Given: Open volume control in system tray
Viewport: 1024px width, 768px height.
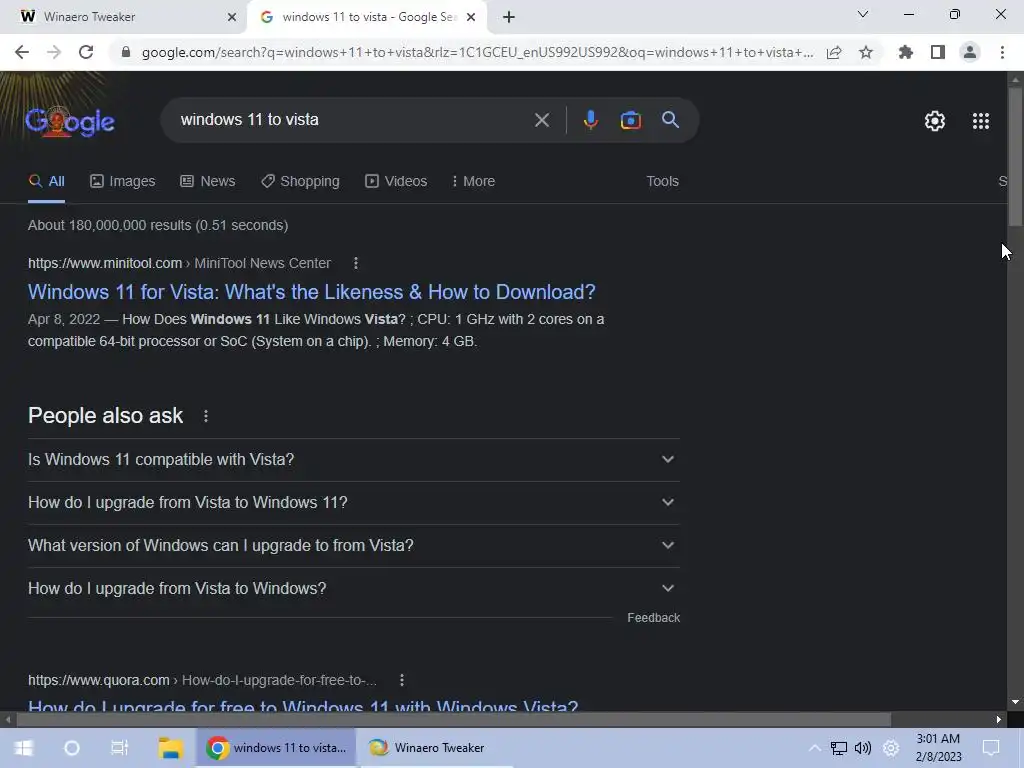Looking at the screenshot, I should 863,748.
